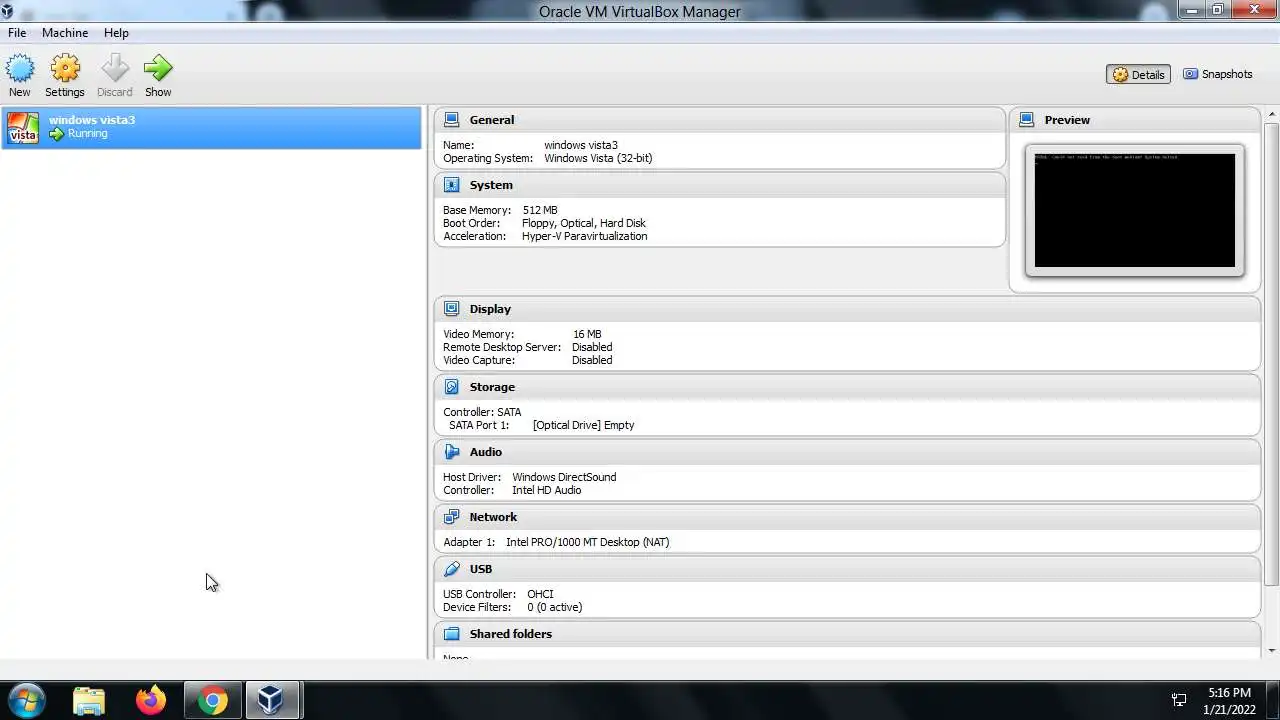Open the Help menu
1280x720 pixels.
coord(116,33)
